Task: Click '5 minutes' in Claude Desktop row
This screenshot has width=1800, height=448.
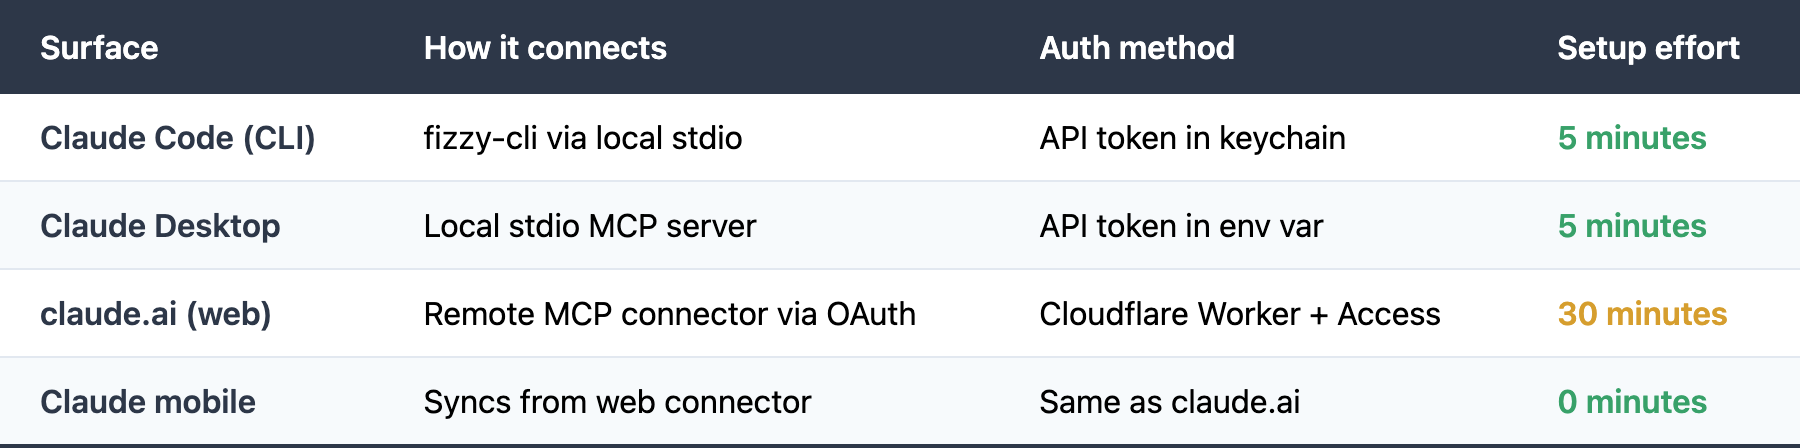Action: click(1632, 226)
